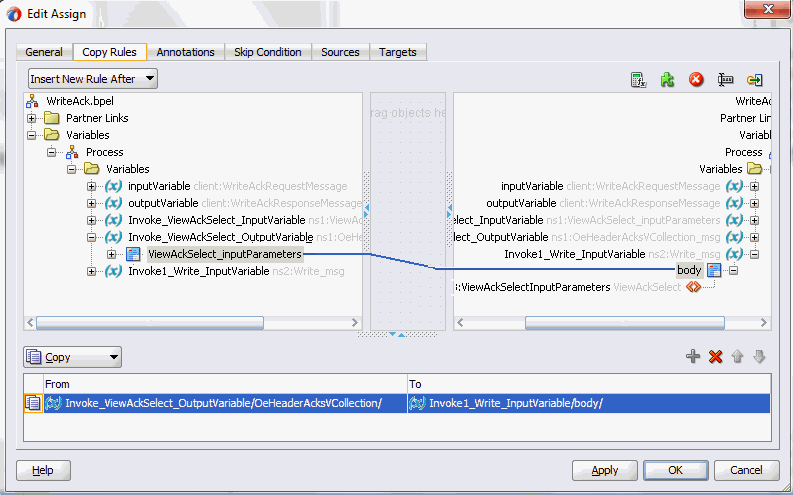Select the ViewAckSelect_inputParameters tree label
This screenshot has width=793, height=495.
click(x=225, y=254)
